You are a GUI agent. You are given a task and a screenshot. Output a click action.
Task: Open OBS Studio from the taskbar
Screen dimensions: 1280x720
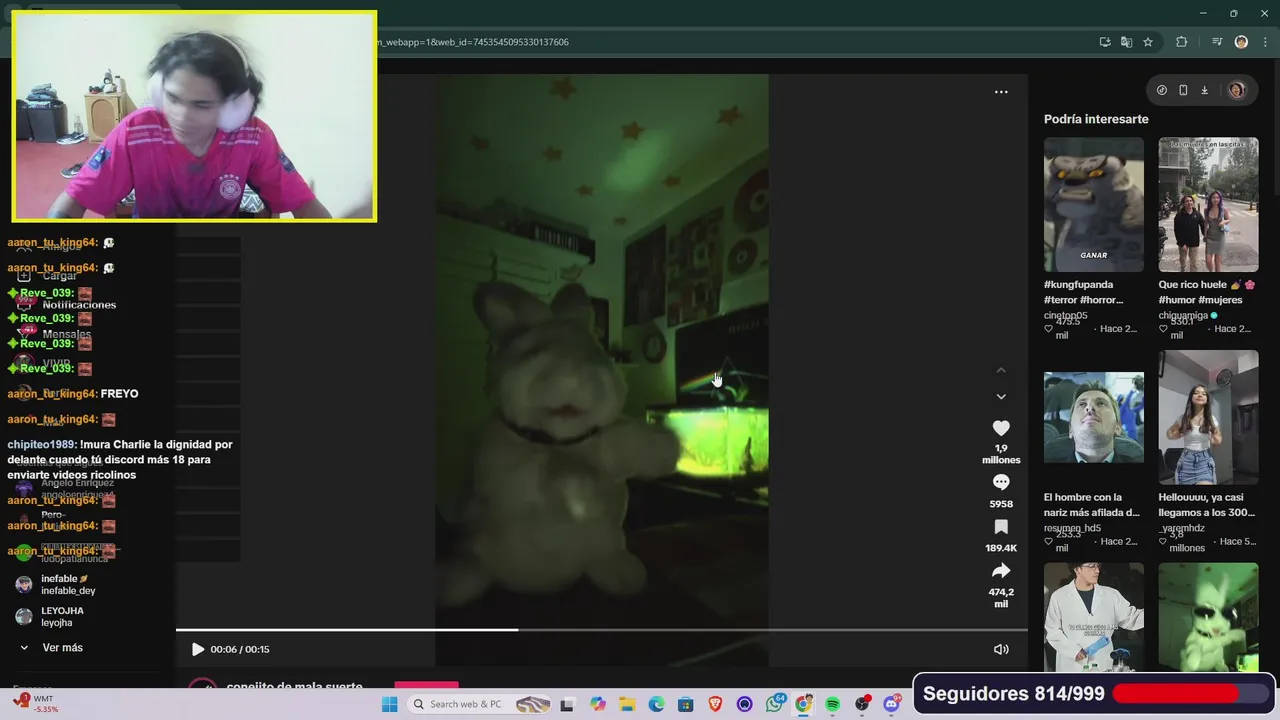point(862,704)
